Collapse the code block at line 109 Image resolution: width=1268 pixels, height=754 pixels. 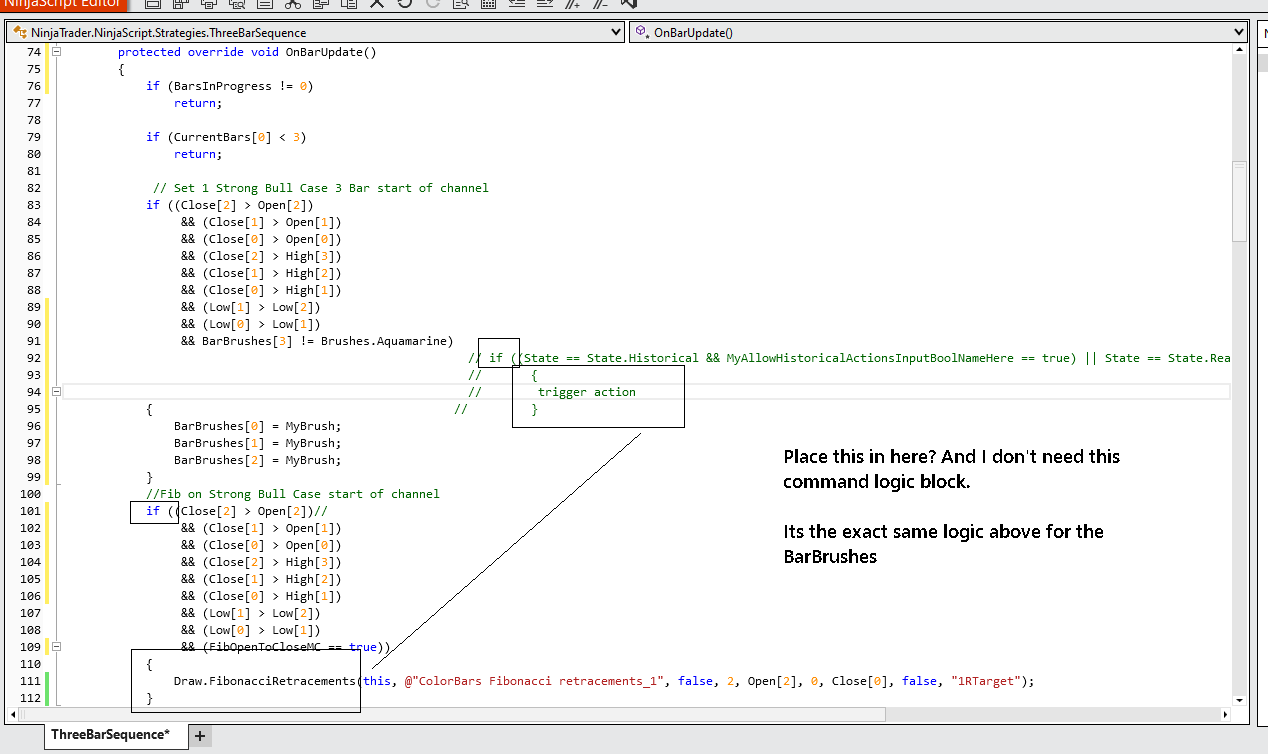coord(57,647)
